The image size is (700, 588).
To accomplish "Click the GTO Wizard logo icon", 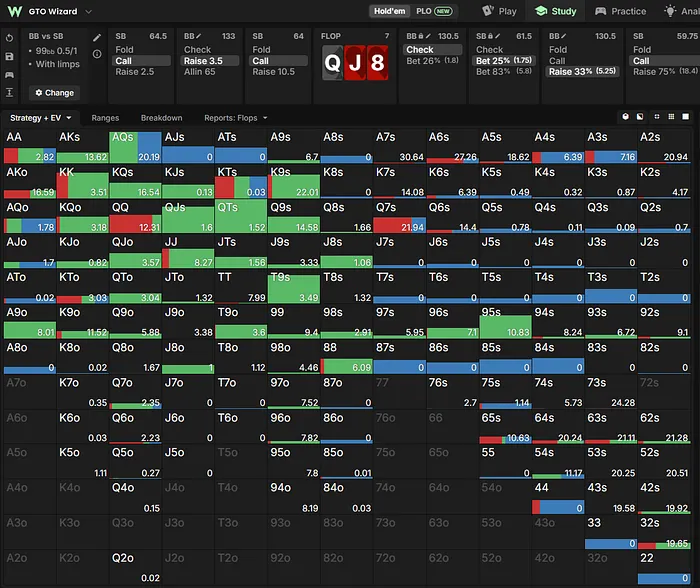I will (15, 11).
